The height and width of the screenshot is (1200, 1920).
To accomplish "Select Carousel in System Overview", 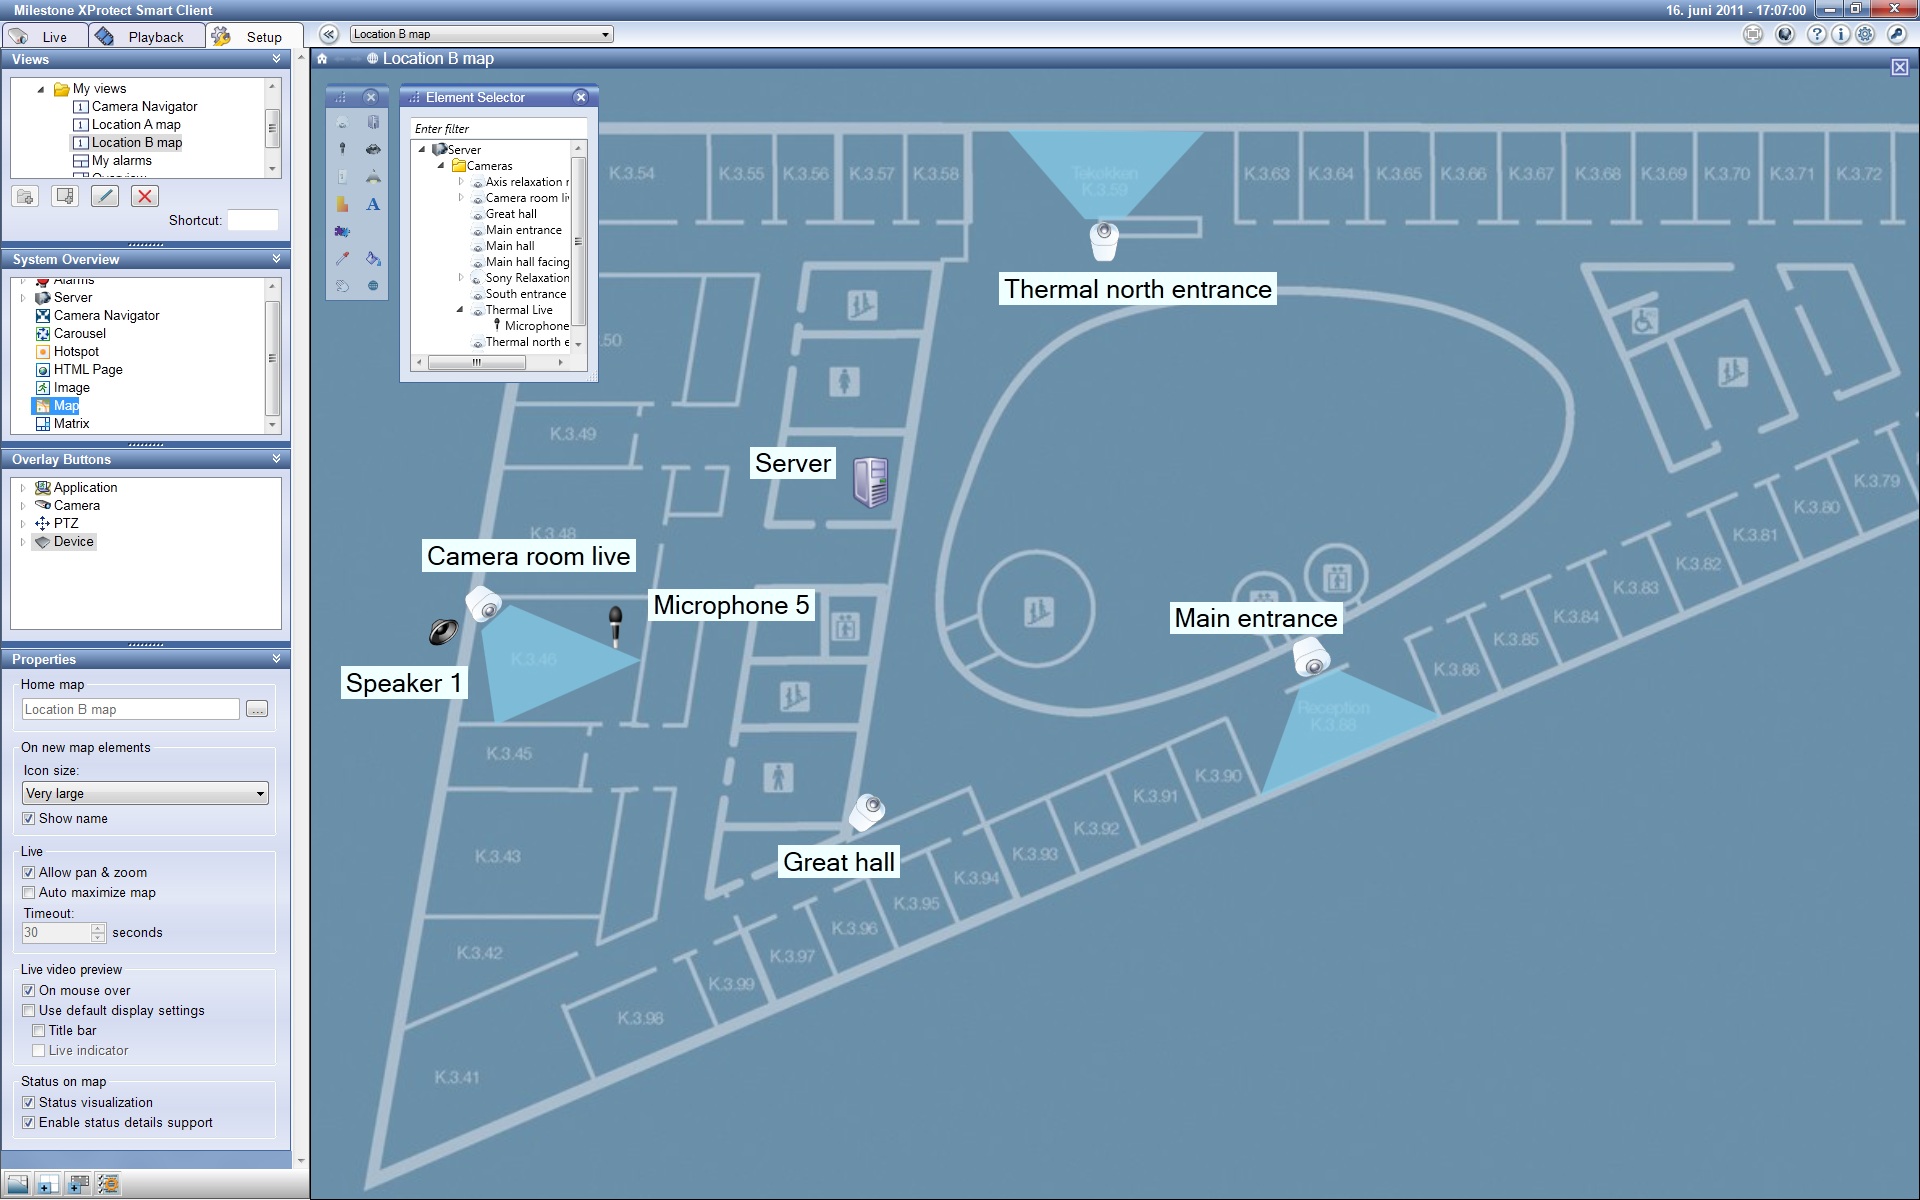I will 79,334.
